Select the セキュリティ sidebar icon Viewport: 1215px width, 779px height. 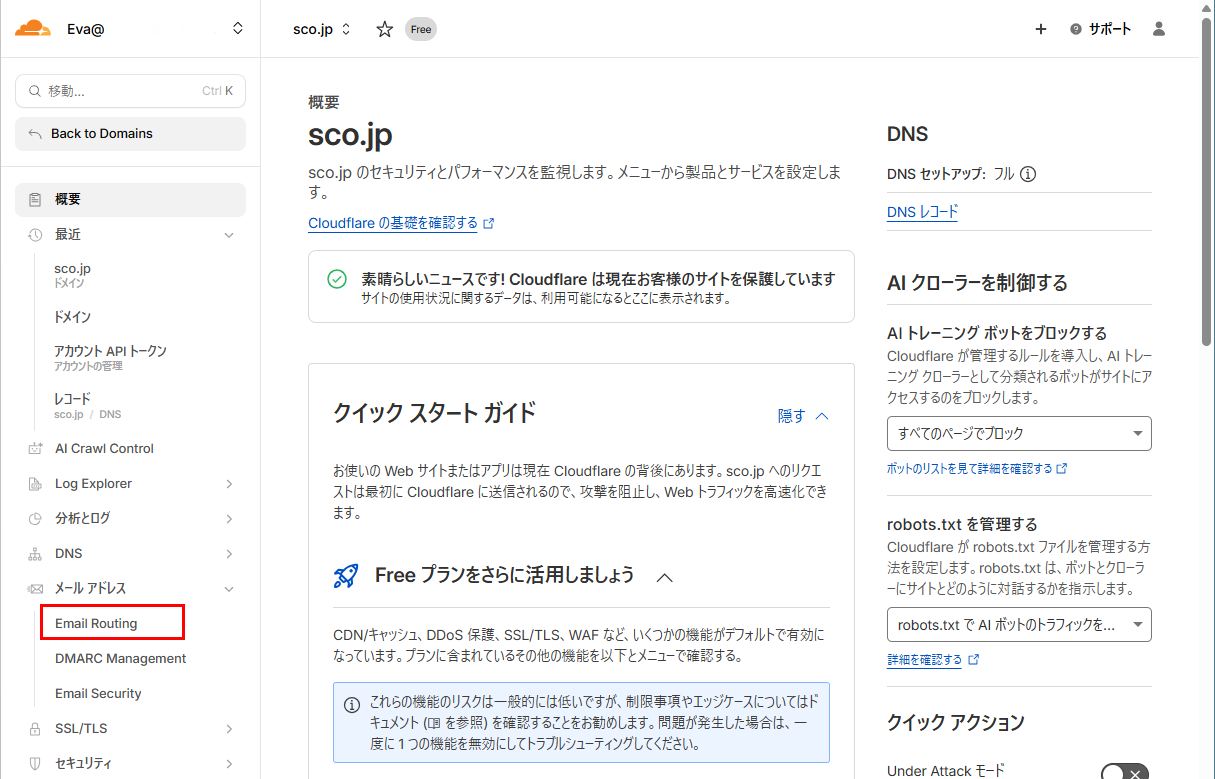(34, 762)
